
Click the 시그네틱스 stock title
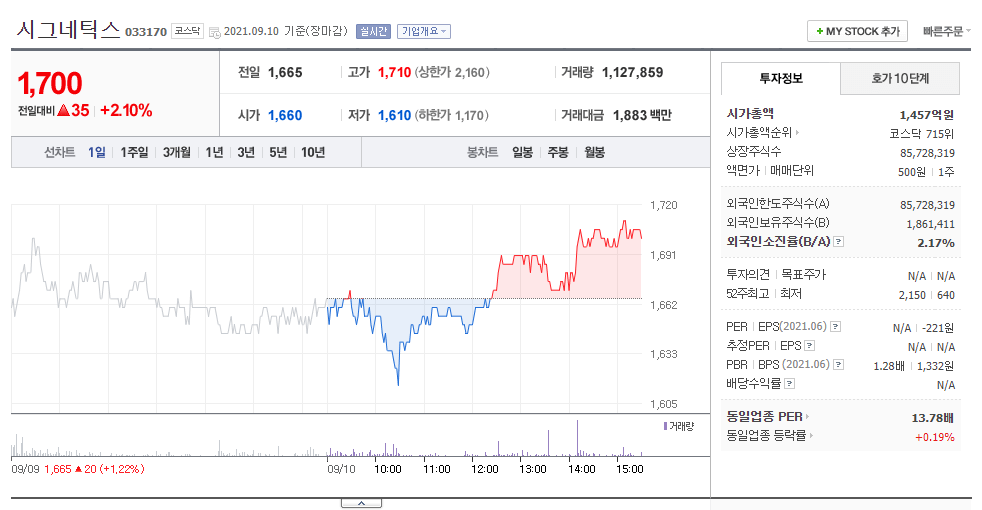[x=68, y=29]
